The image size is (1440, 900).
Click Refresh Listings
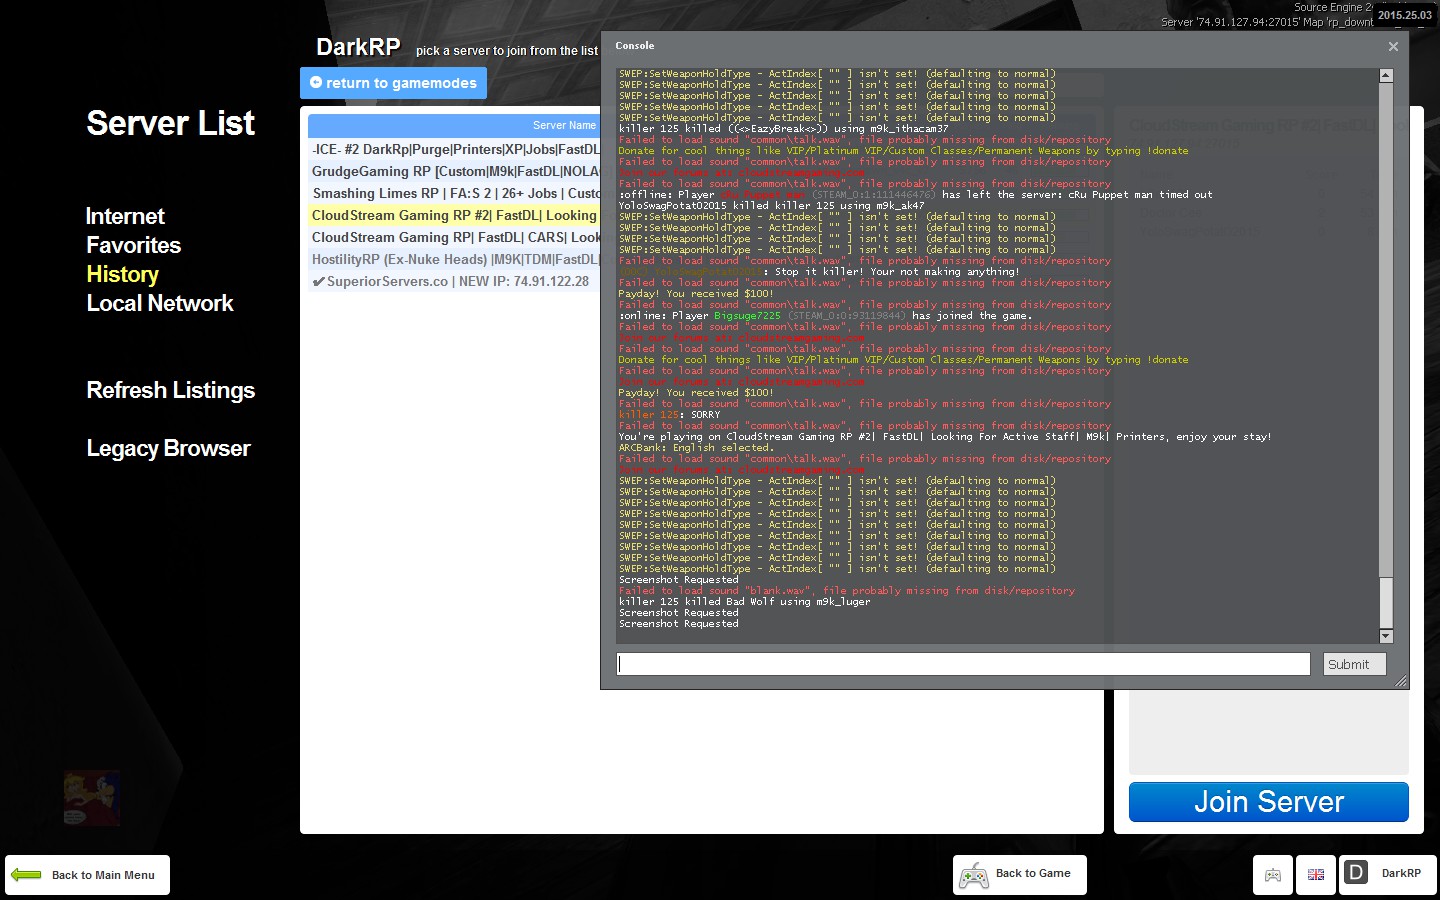[170, 390]
